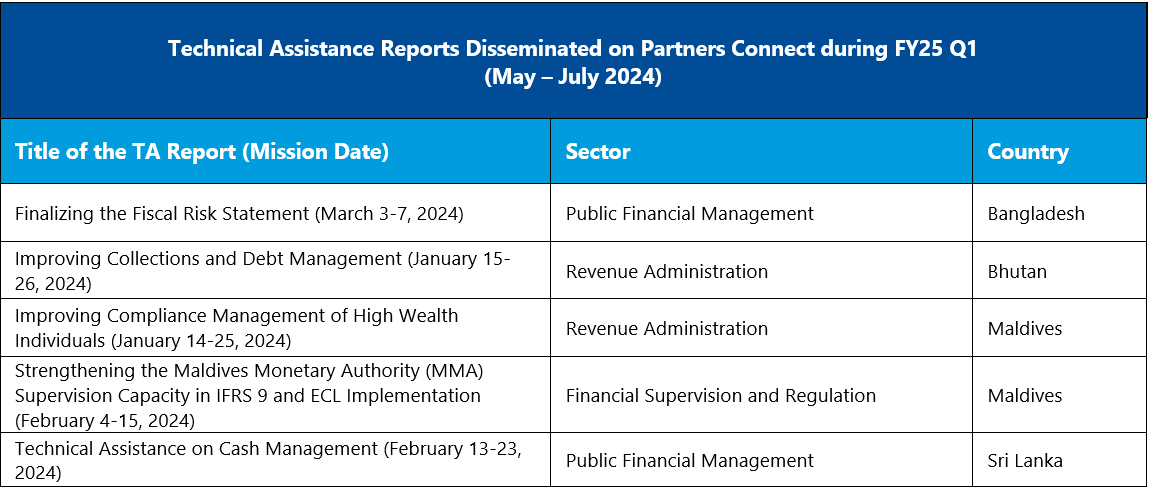1153x492 pixels.
Task: Select the 'Sector' column header
Action: 598,151
